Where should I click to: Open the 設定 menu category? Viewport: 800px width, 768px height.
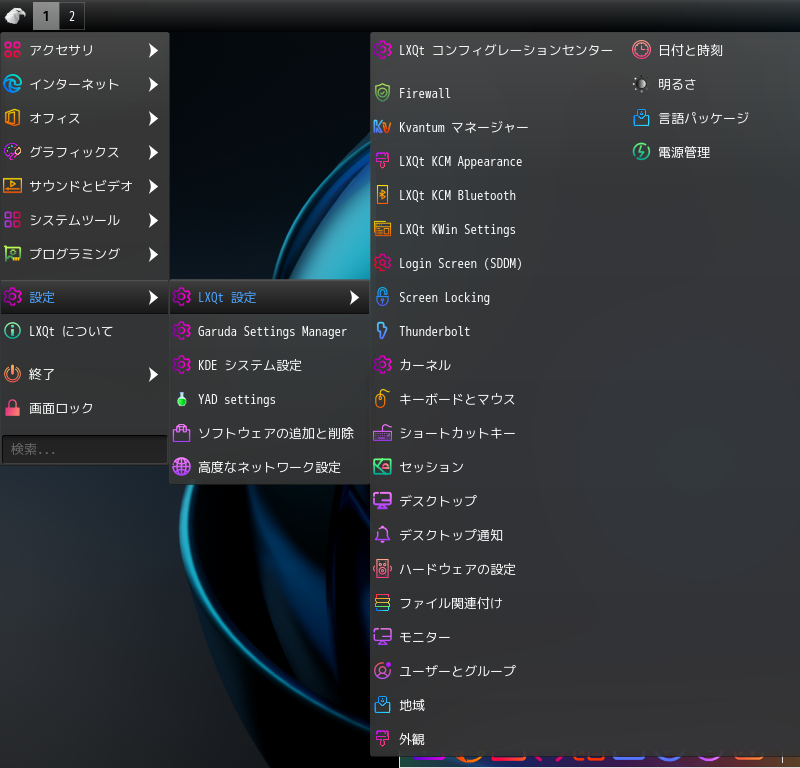click(x=85, y=297)
